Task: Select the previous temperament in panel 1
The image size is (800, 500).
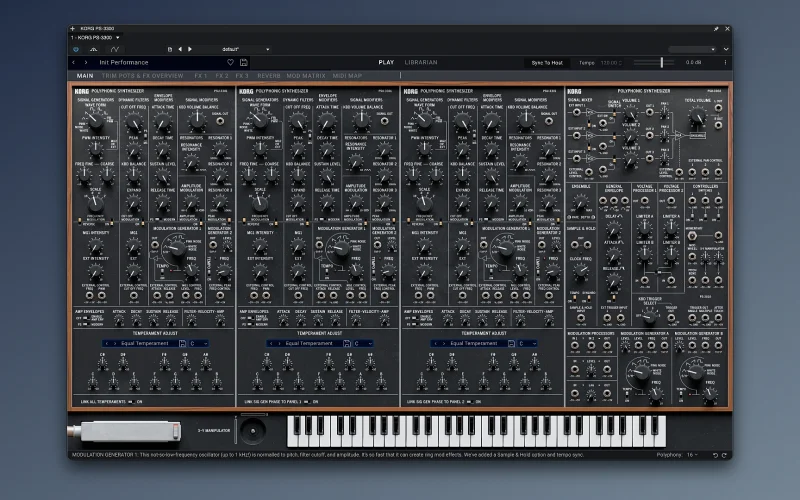Action: 106,343
